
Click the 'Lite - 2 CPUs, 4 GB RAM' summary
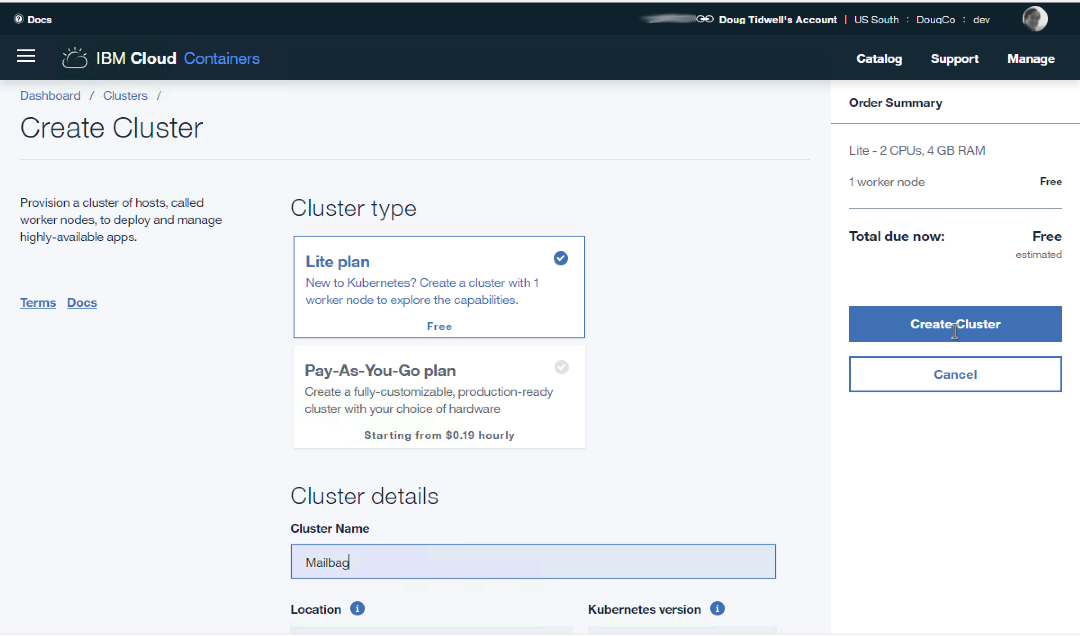[917, 150]
